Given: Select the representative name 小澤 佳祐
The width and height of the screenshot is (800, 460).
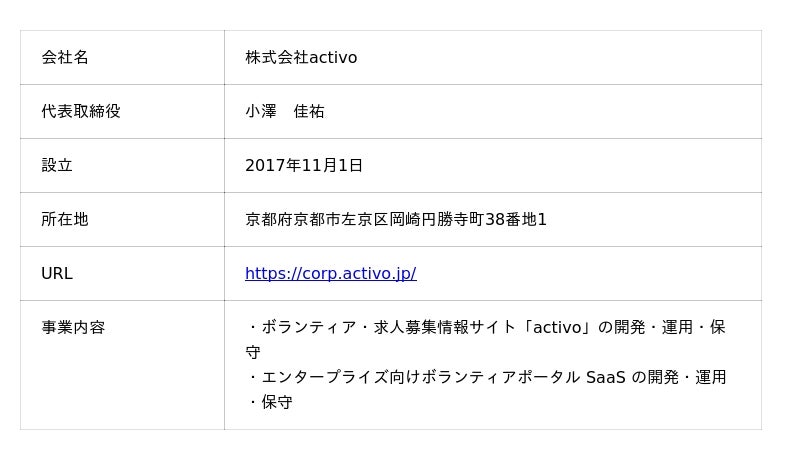Looking at the screenshot, I should [285, 111].
